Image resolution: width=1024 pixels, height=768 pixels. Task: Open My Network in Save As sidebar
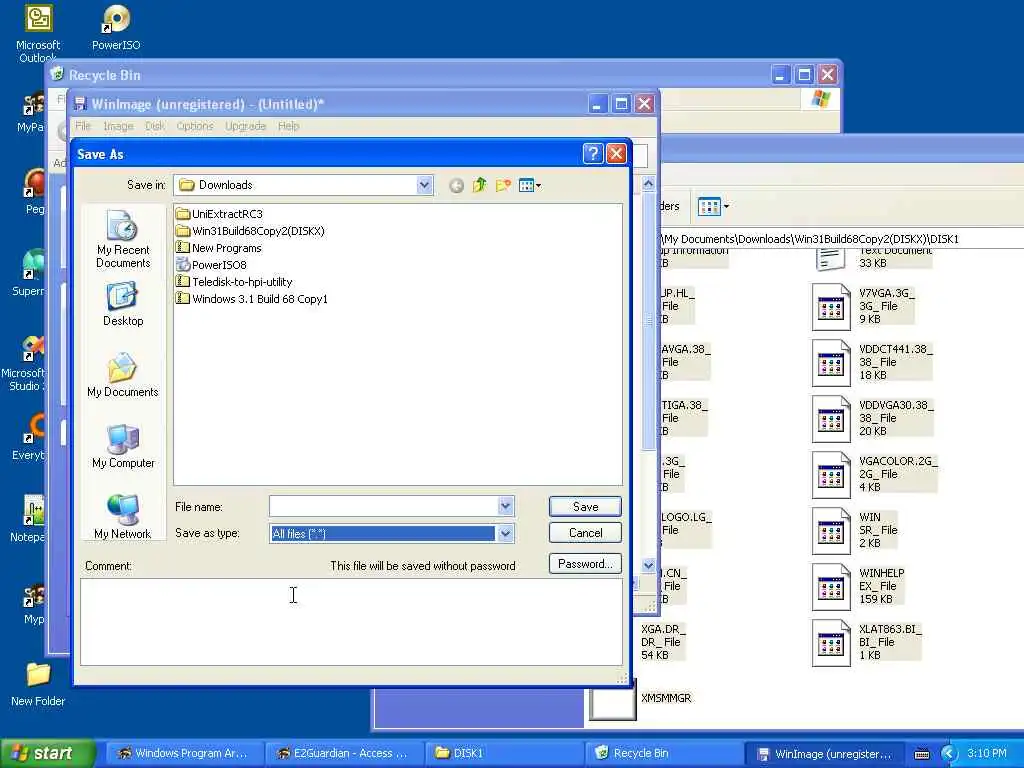[123, 517]
